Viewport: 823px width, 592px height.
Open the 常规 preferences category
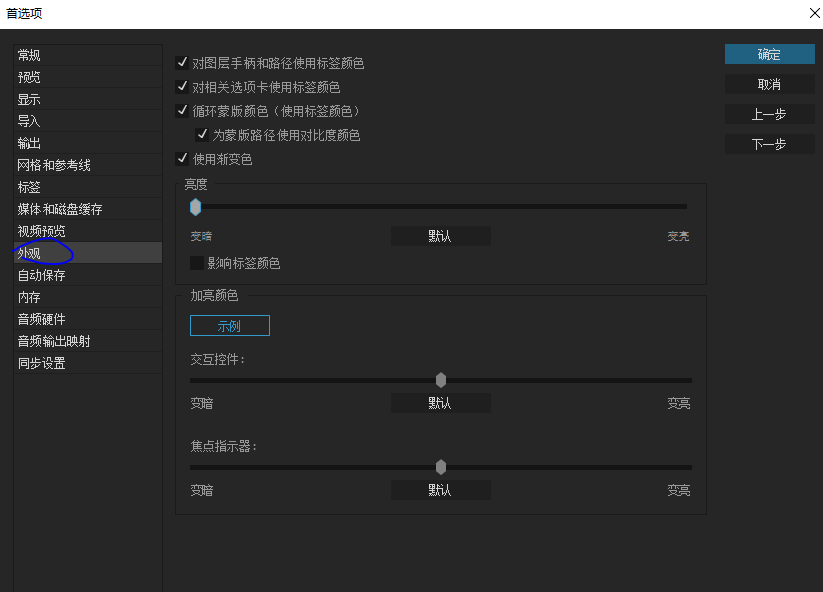click(x=88, y=55)
